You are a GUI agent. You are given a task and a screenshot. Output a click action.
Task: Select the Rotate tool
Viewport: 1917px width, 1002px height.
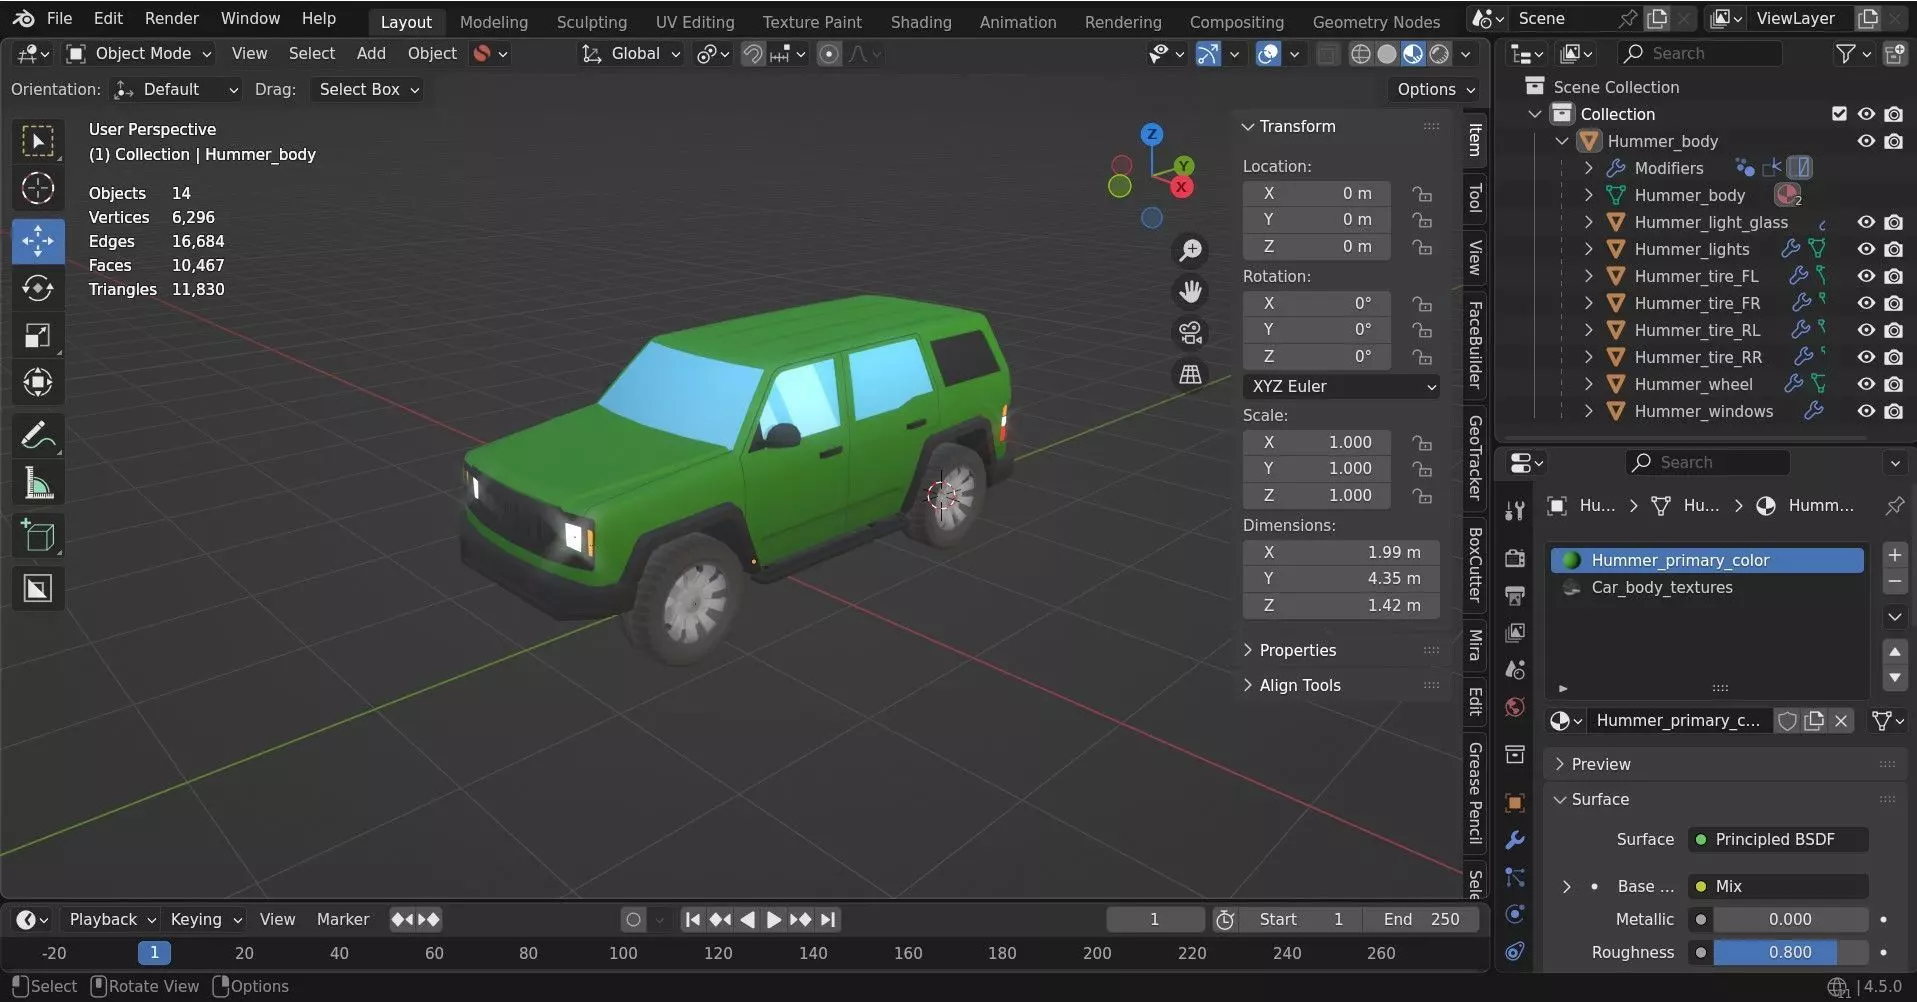(x=38, y=289)
